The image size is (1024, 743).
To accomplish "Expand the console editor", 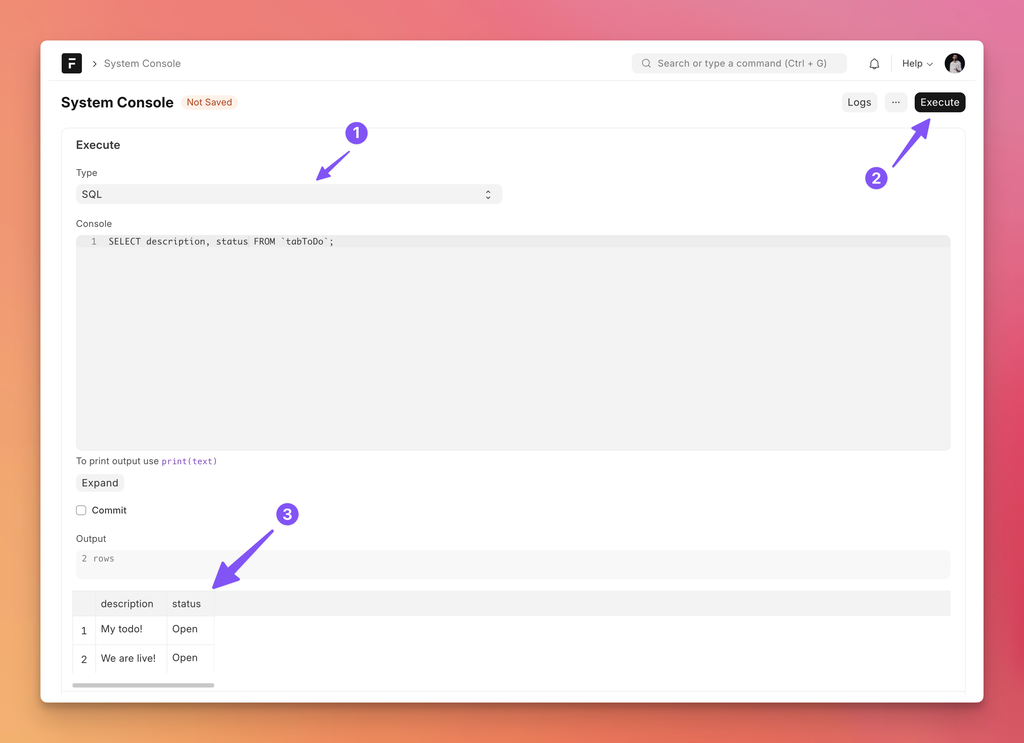I will click(100, 483).
